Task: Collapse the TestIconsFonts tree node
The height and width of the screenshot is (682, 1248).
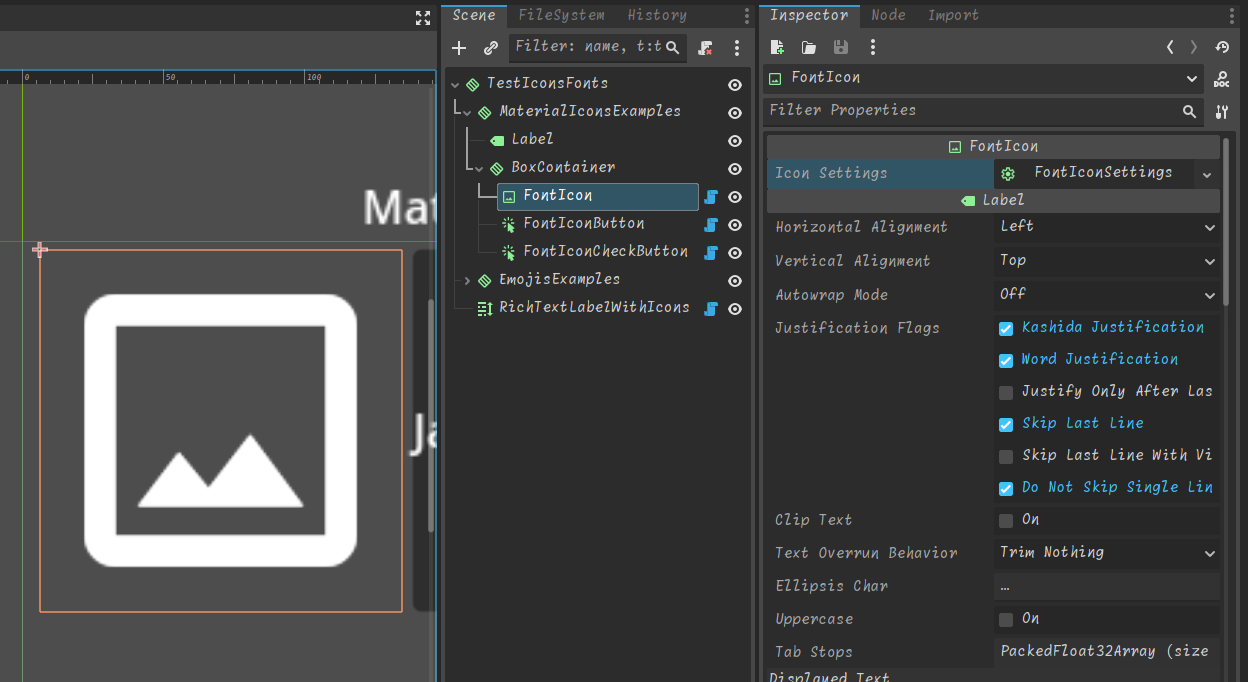Action: [x=456, y=85]
